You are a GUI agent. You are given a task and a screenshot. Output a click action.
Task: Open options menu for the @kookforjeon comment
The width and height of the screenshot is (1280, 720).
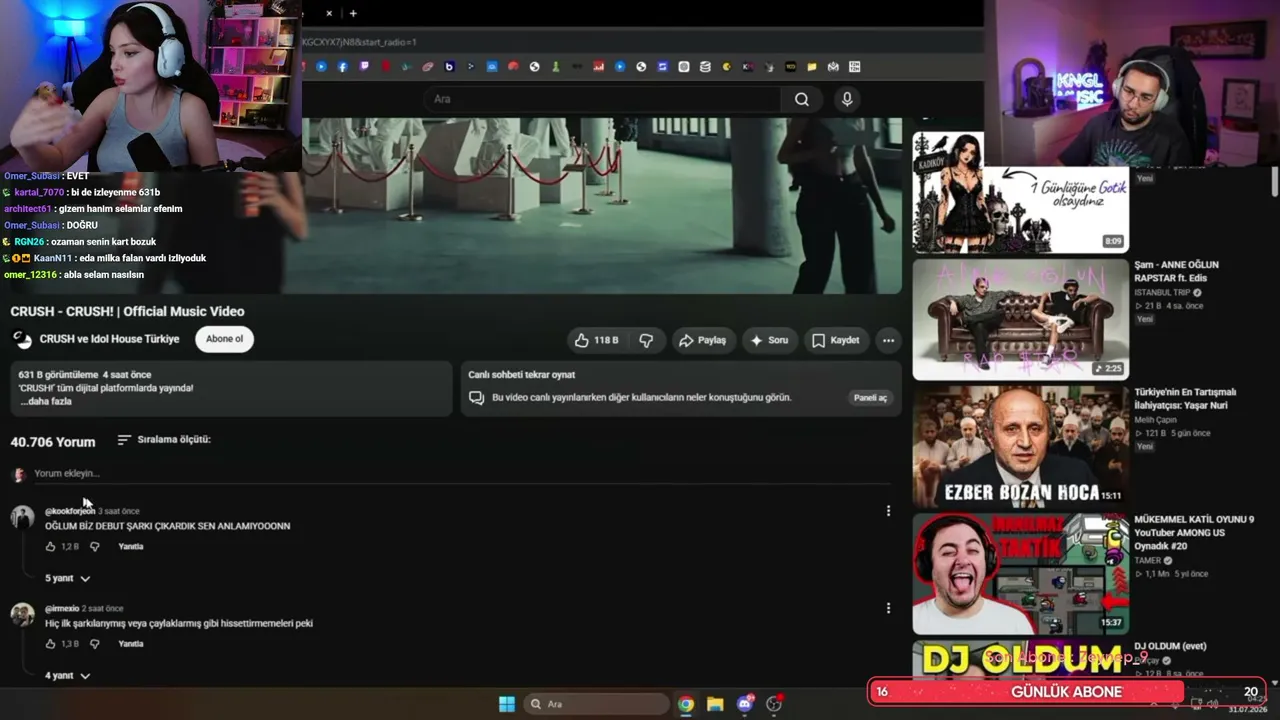(x=888, y=511)
